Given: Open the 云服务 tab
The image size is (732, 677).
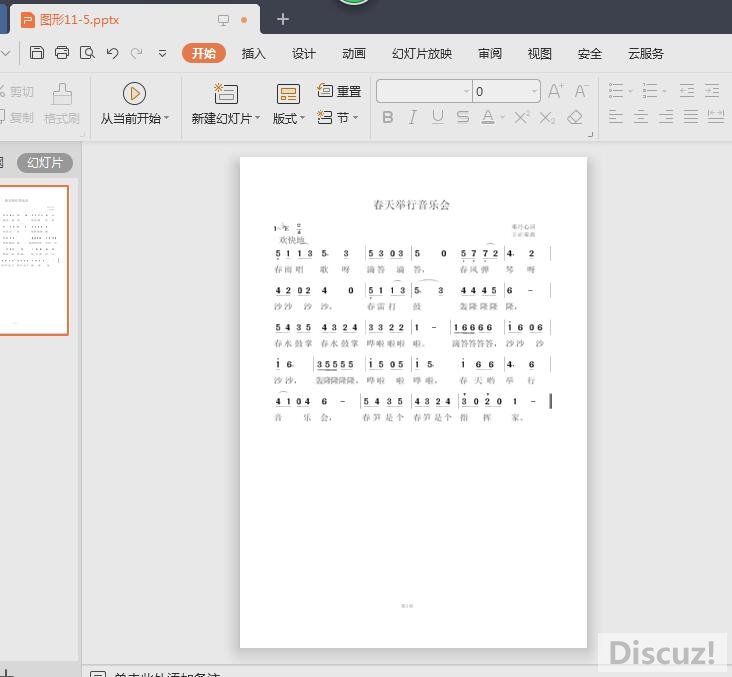Looking at the screenshot, I should [x=646, y=54].
